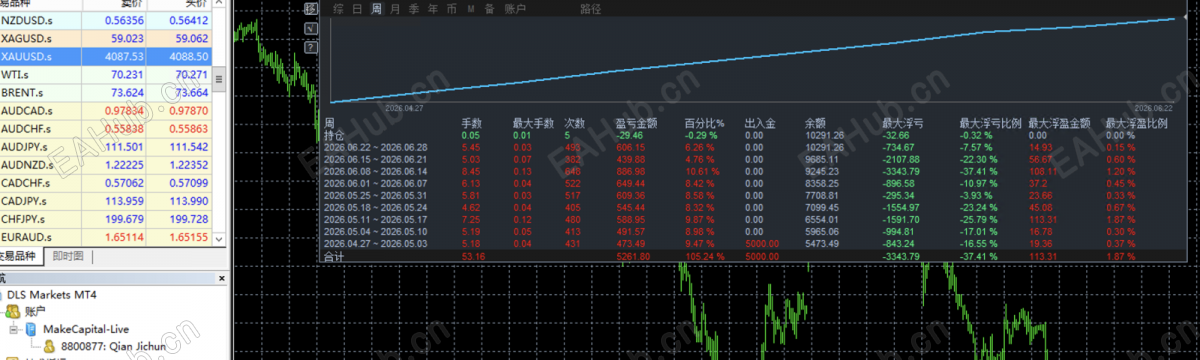Click the 余额 balance column header
Image resolution: width=1200 pixels, height=360 pixels.
815,122
